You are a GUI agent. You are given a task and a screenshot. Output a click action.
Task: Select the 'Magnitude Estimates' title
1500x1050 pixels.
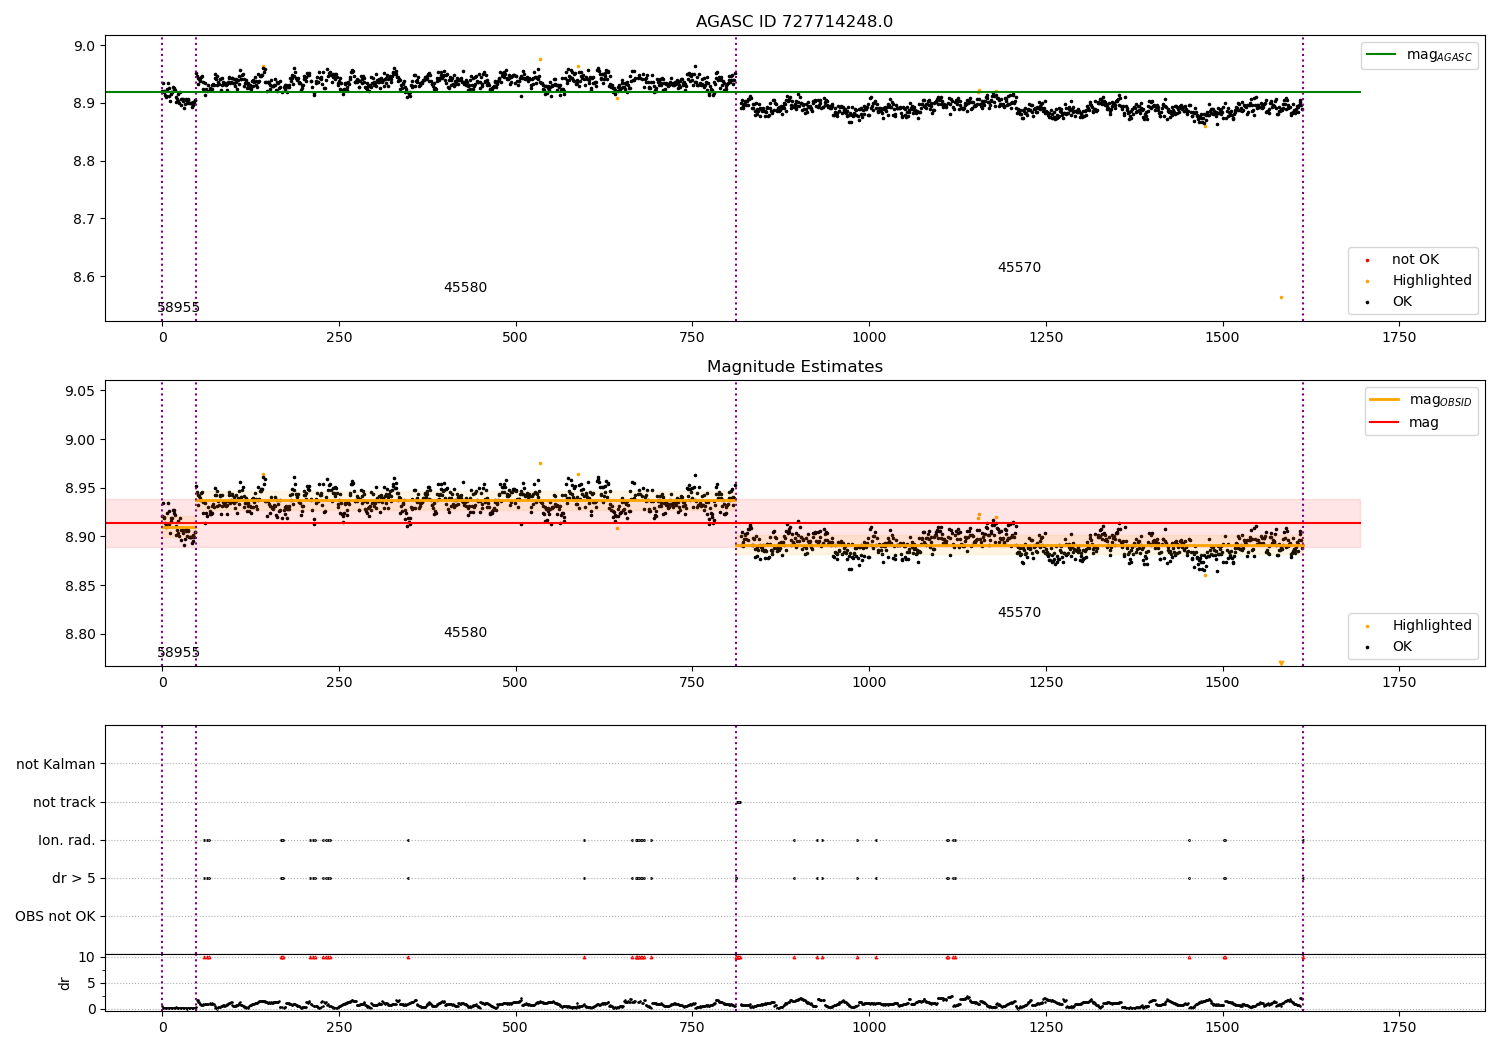coord(794,367)
